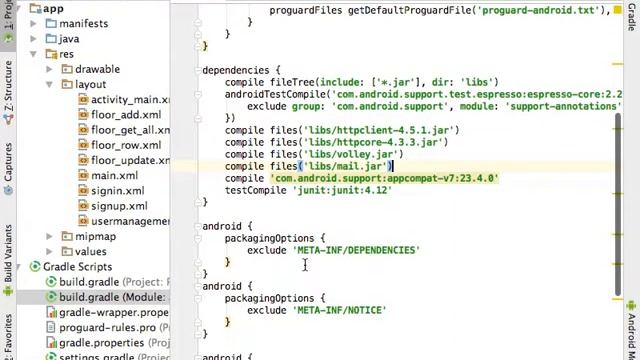Select floor_row.xml in the tree
Screen dimensions: 640x360
[126, 145]
